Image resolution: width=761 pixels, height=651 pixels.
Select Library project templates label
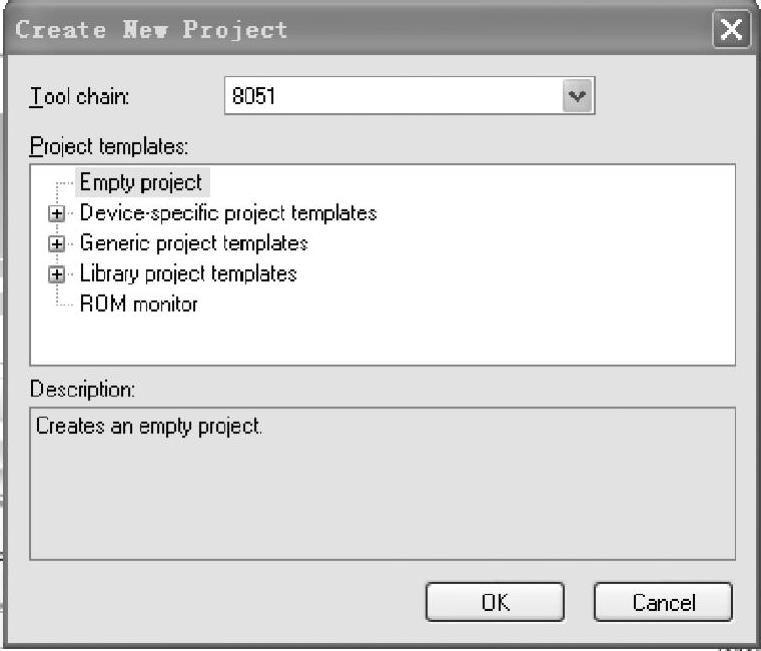[188, 274]
